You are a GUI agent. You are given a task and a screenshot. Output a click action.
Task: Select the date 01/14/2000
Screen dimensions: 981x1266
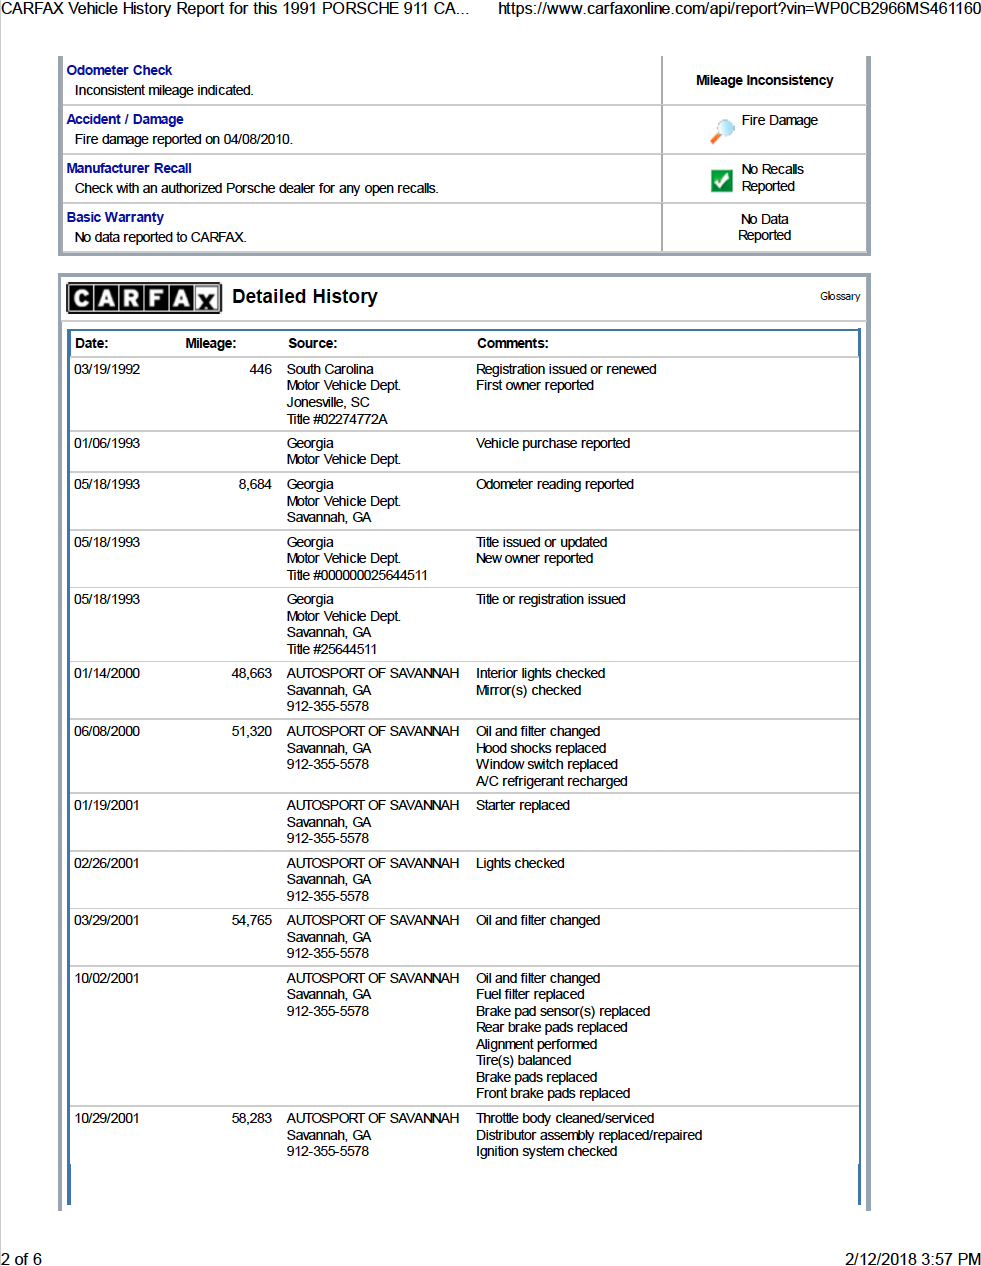[107, 673]
